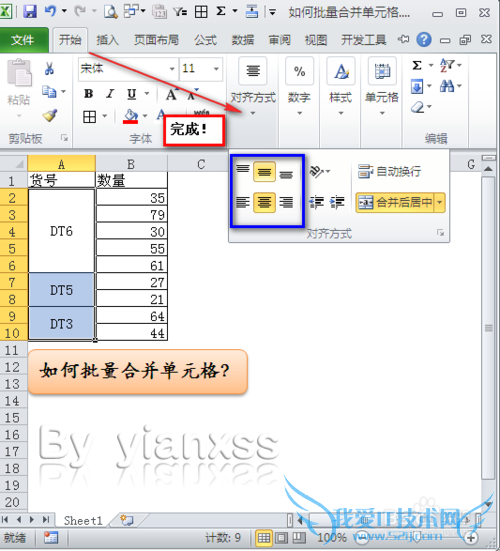The height and width of the screenshot is (551, 500).
Task: Toggle Underline formatting button
Action: tap(131, 94)
